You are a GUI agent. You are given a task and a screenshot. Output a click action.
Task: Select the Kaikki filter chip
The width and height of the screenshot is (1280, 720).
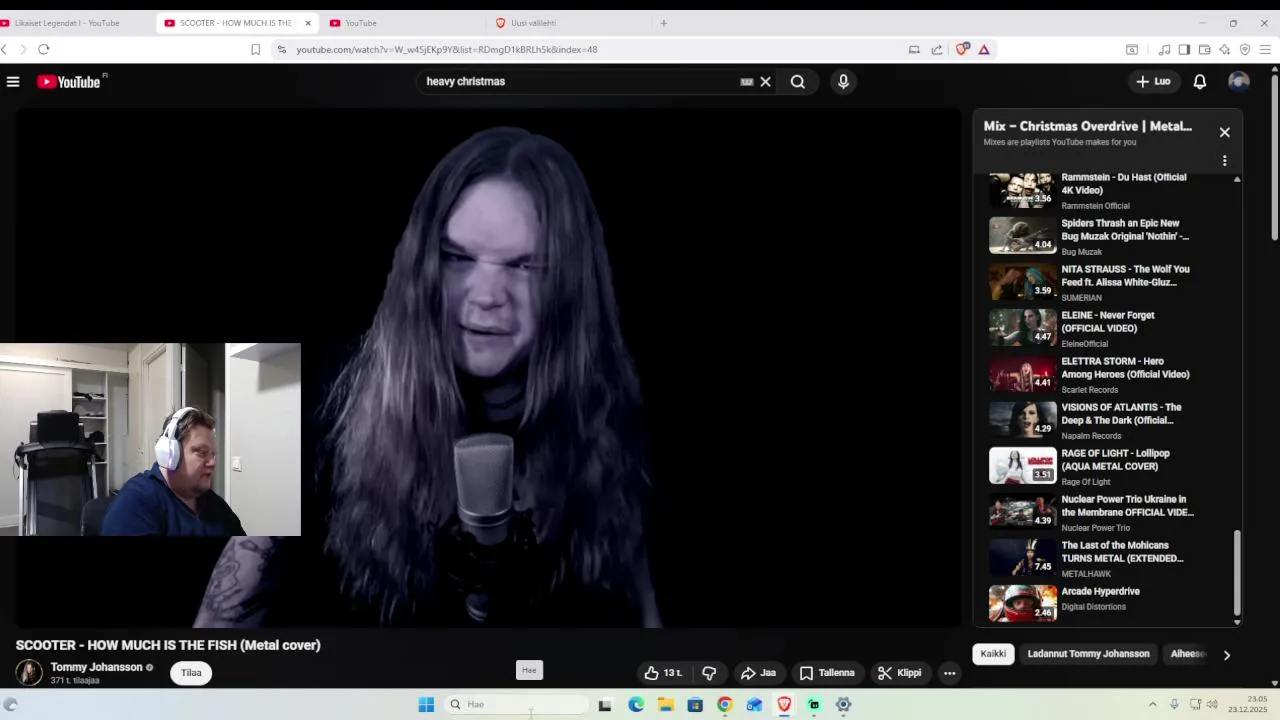[993, 654]
